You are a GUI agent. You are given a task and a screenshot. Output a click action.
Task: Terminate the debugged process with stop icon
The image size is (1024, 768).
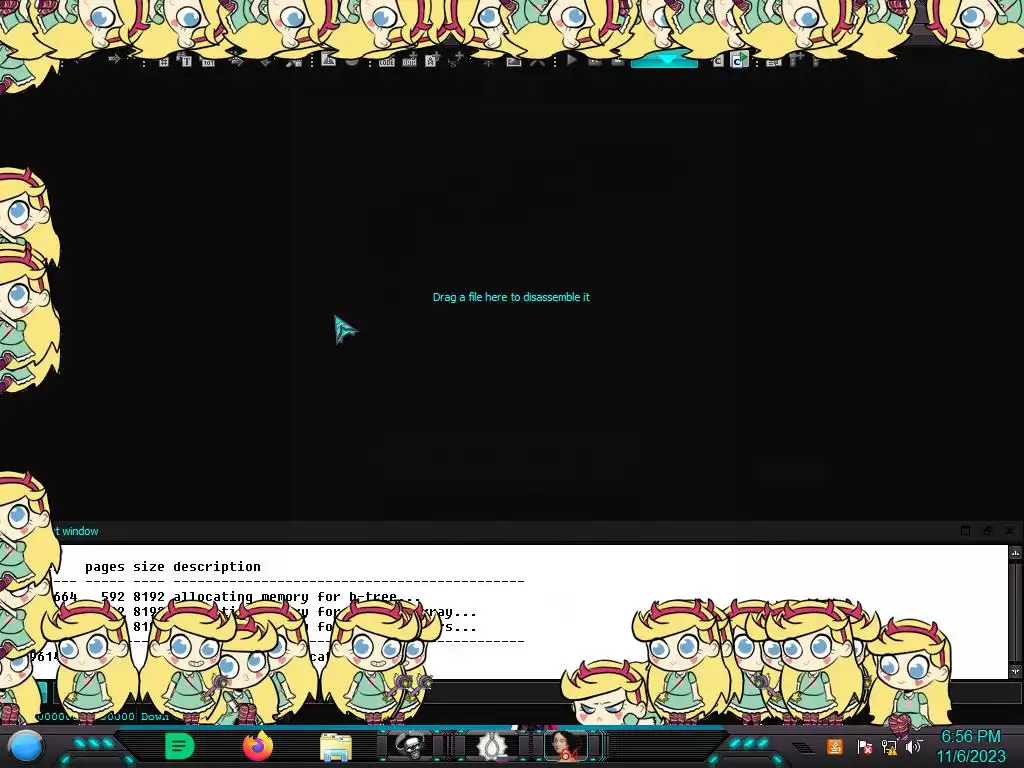coord(616,61)
